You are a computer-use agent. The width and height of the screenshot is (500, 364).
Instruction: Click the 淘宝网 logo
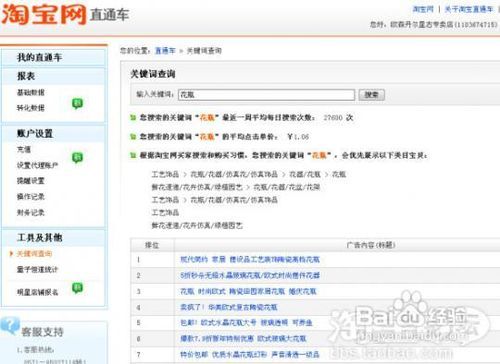click(x=44, y=14)
